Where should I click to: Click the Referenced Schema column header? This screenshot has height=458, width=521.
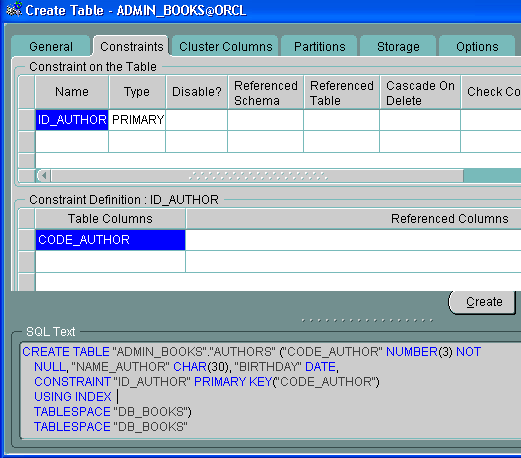[266, 92]
